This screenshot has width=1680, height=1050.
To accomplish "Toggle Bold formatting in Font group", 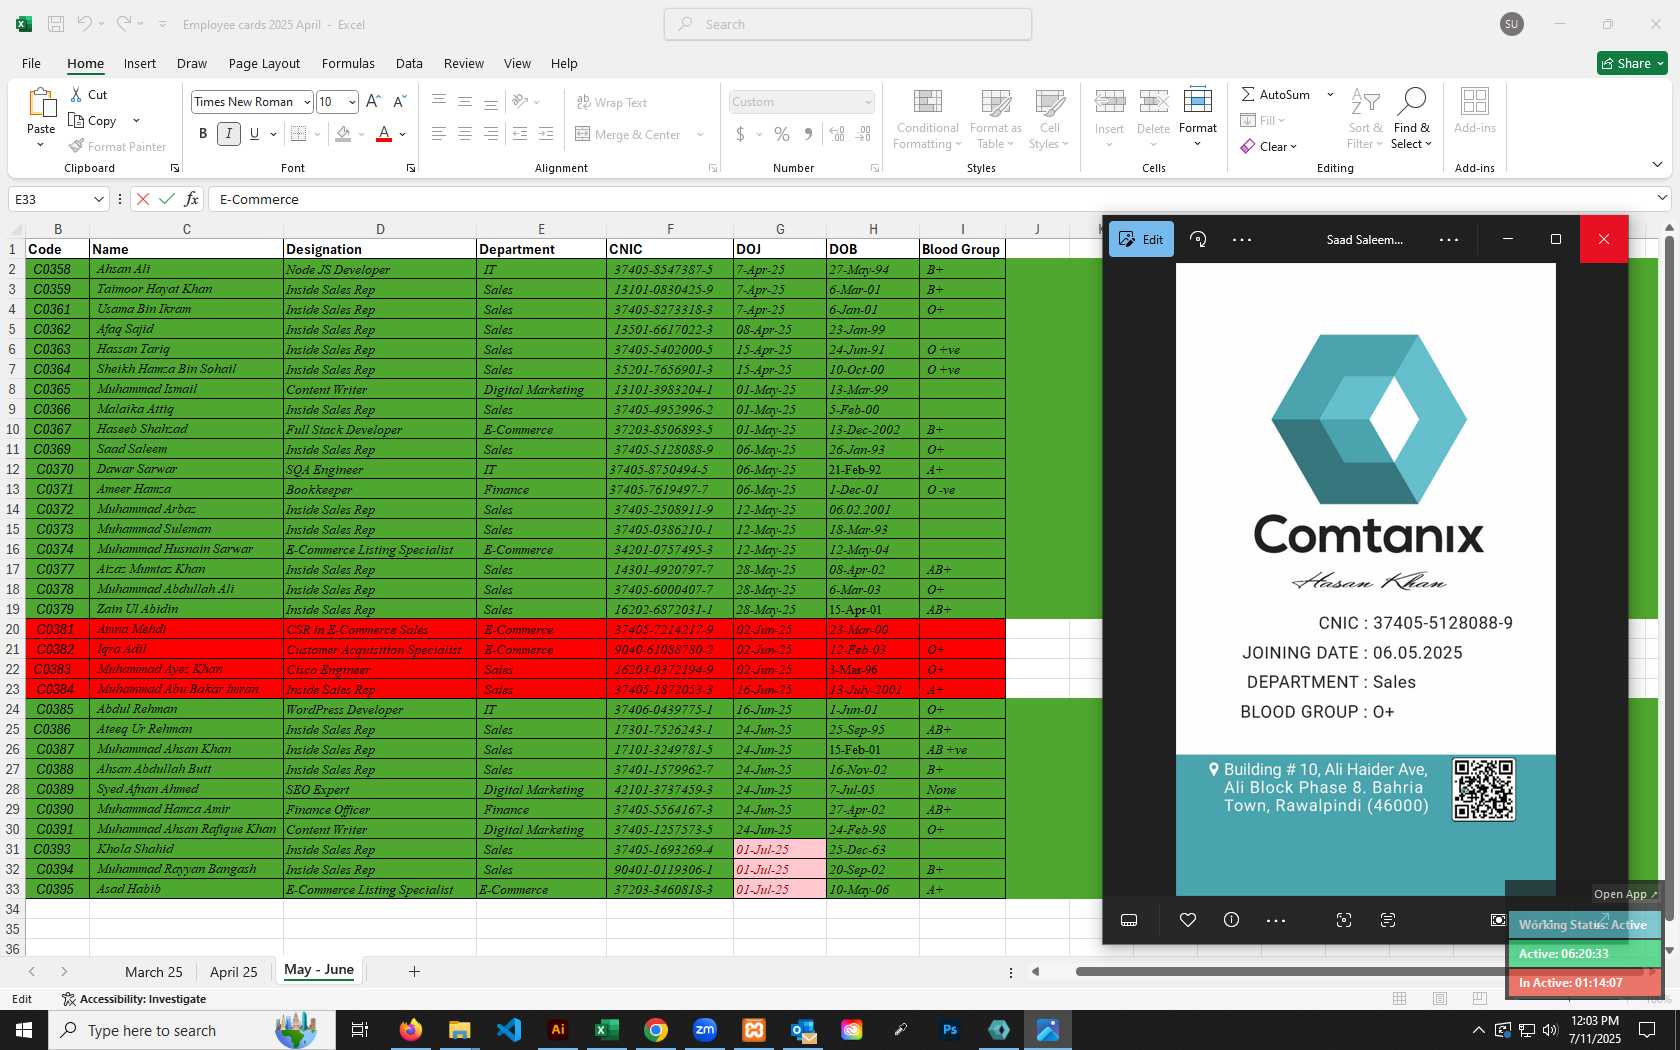I will (203, 134).
